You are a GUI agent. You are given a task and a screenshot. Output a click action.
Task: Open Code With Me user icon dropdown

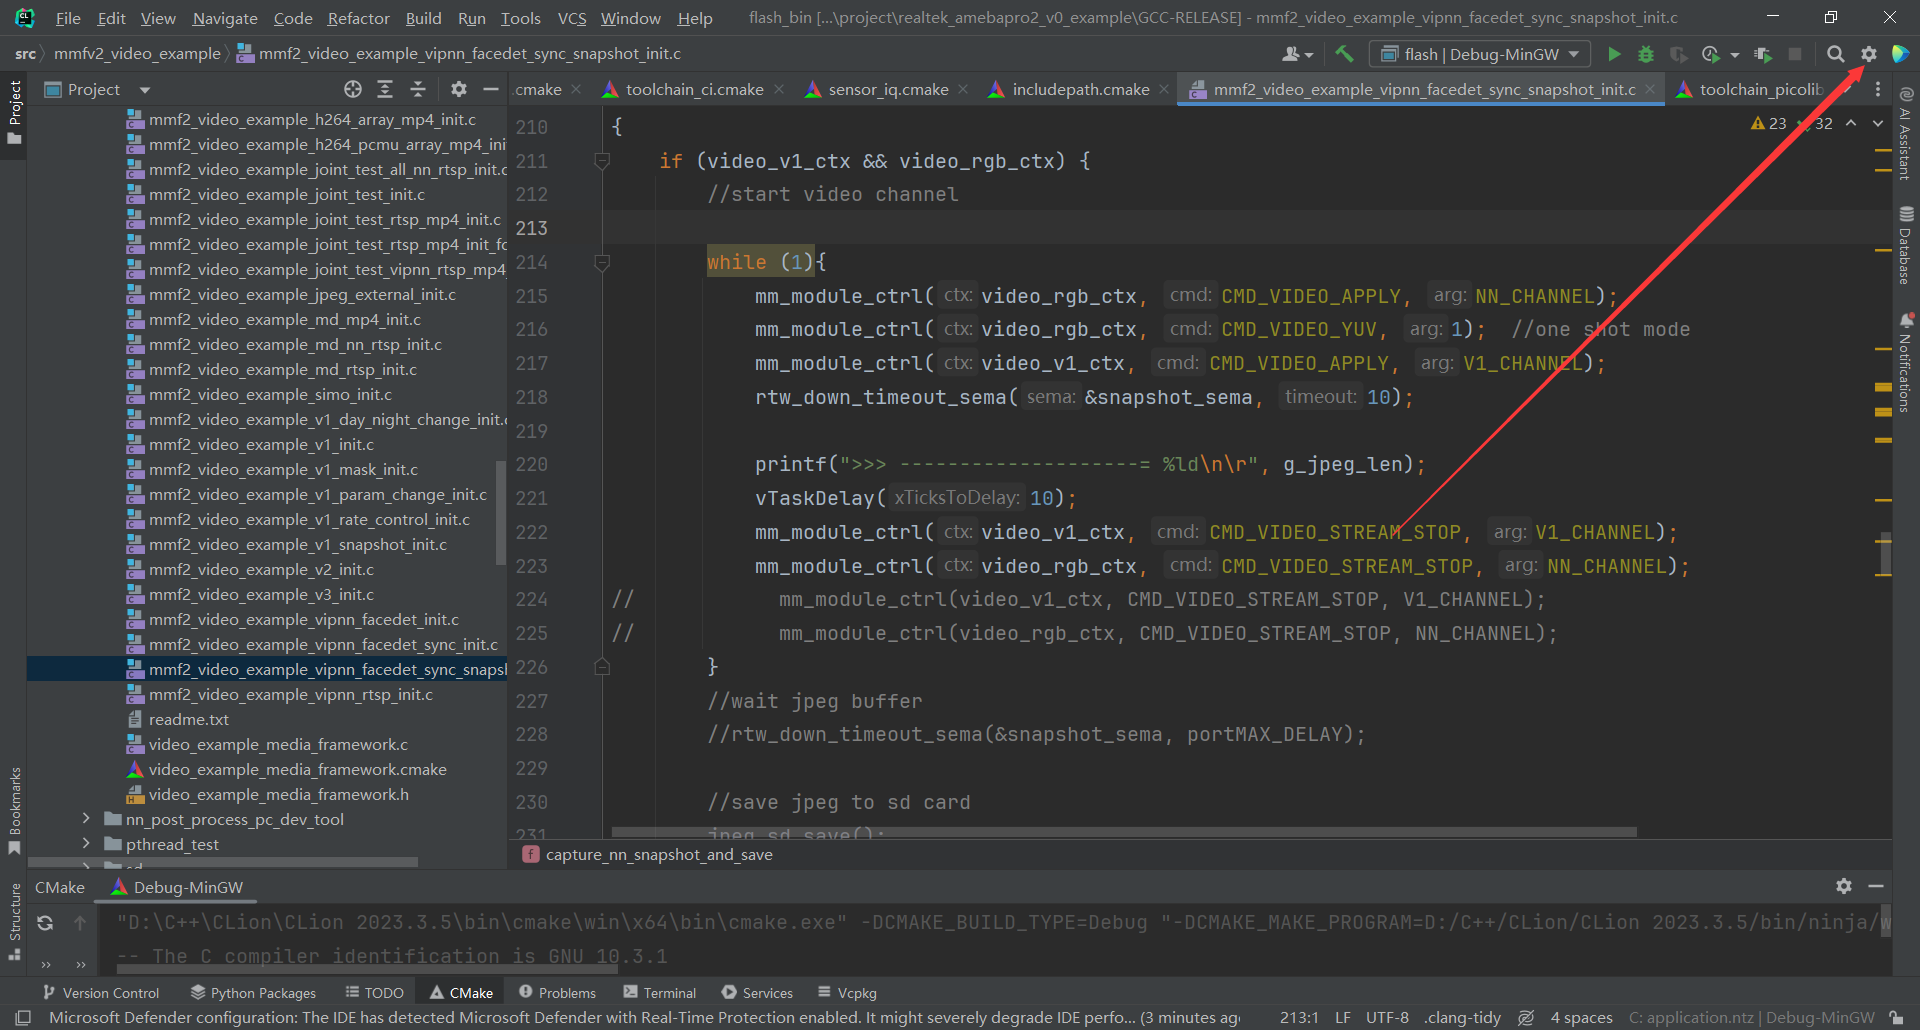1297,54
